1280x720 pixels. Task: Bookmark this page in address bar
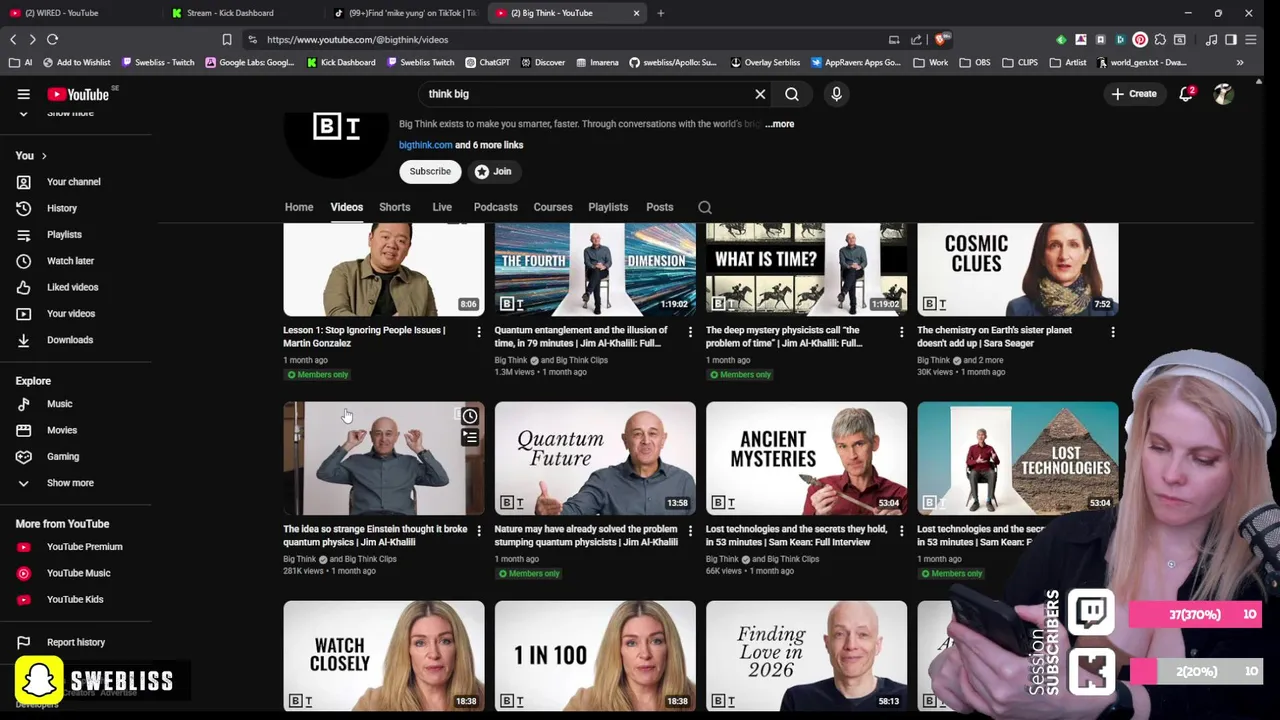point(227,40)
